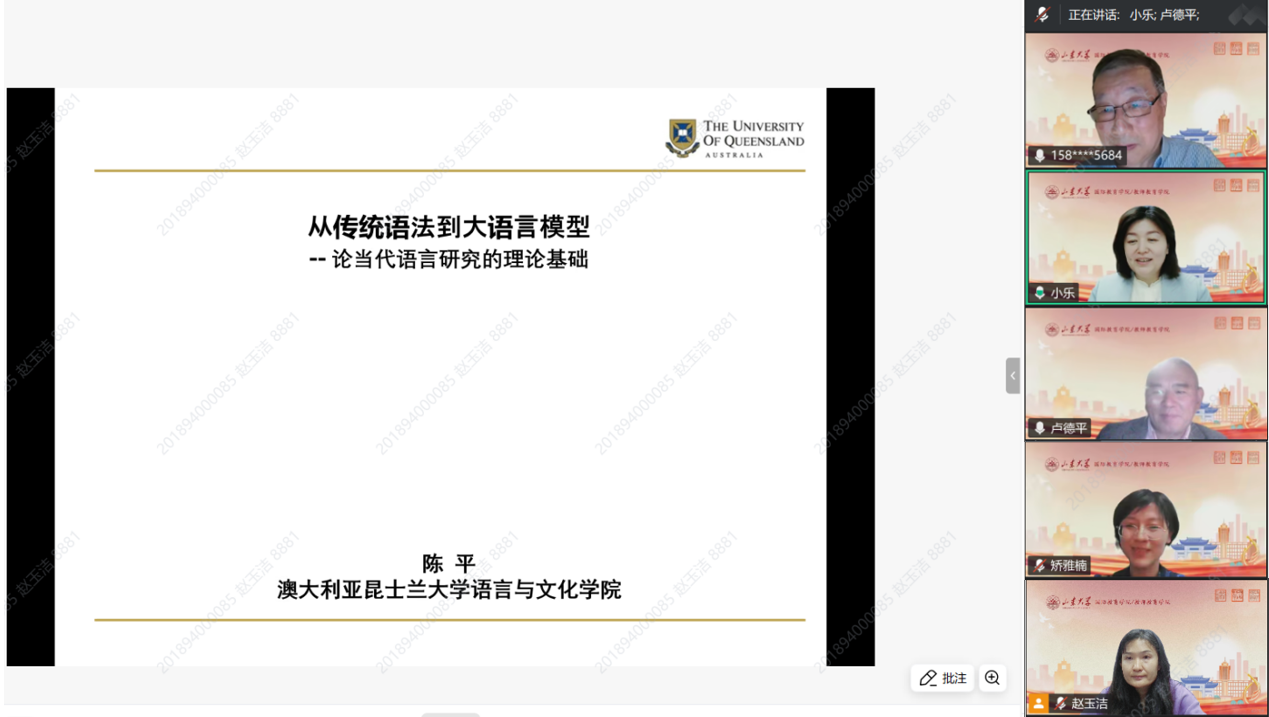Select 矫雅楠's video tile
This screenshot has height=717, width=1269.
click(x=1145, y=508)
